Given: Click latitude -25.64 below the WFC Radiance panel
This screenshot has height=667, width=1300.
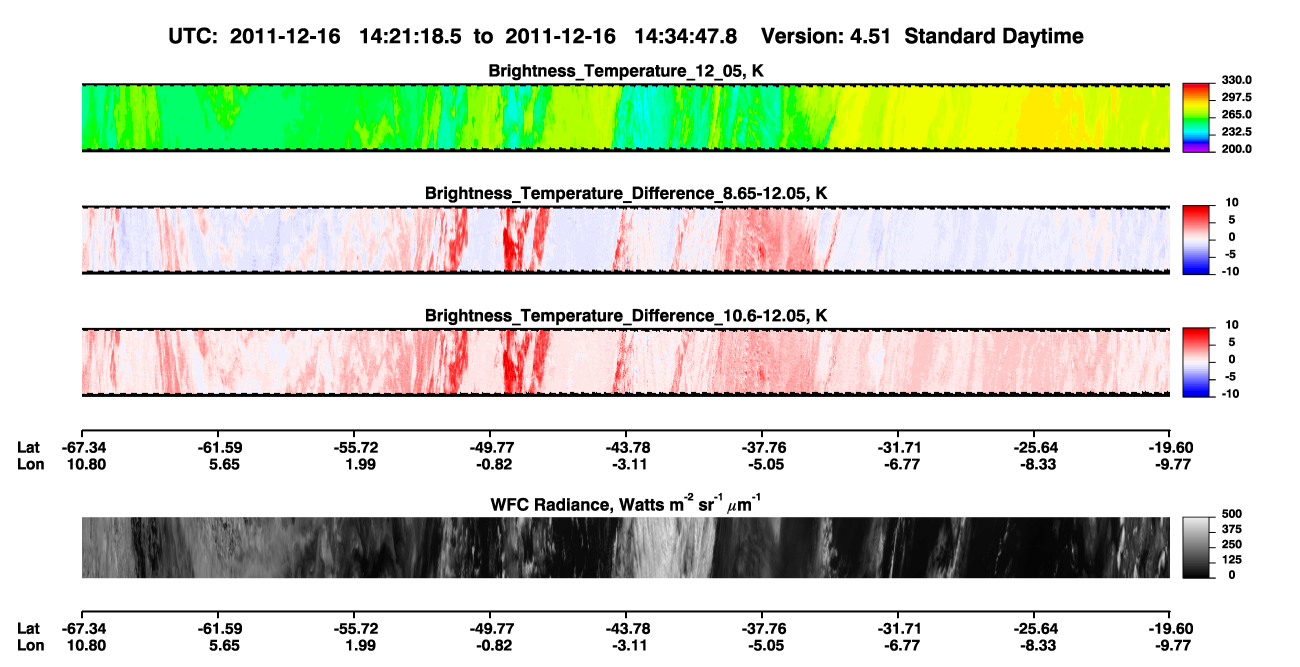Looking at the screenshot, I should coord(1034,628).
